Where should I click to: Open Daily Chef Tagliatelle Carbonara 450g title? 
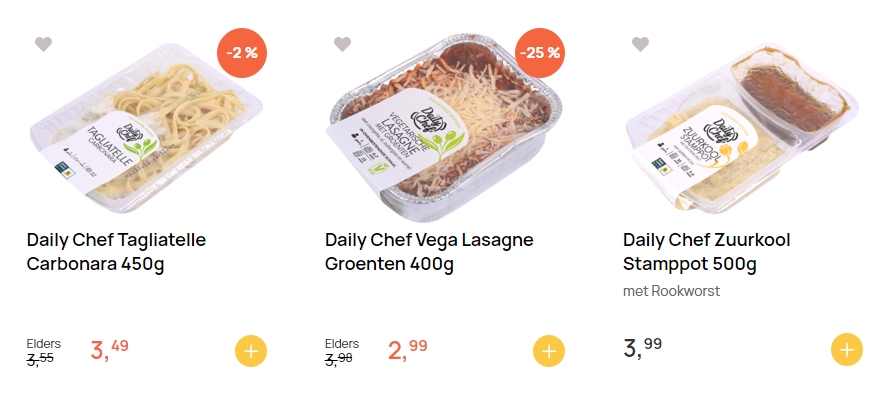coord(116,252)
